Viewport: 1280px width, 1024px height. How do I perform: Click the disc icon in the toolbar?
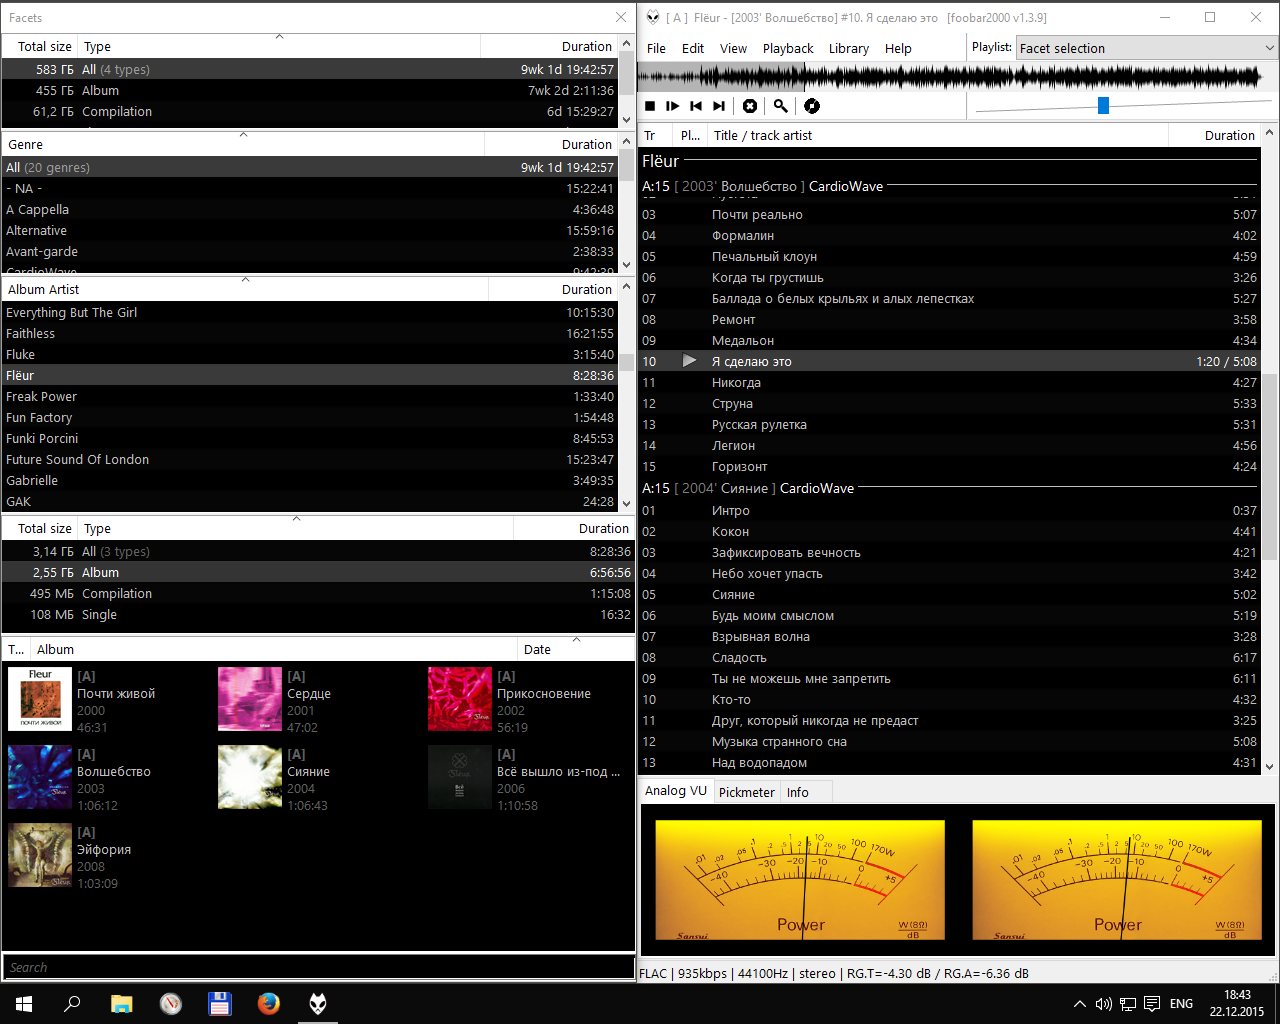[x=812, y=106]
